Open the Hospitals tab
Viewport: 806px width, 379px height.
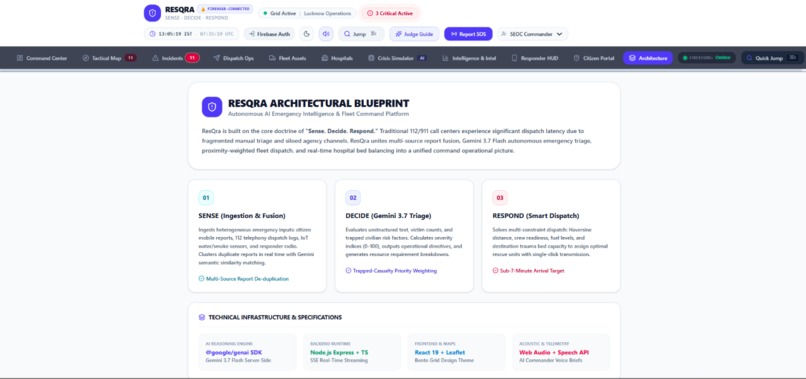pyautogui.click(x=337, y=58)
